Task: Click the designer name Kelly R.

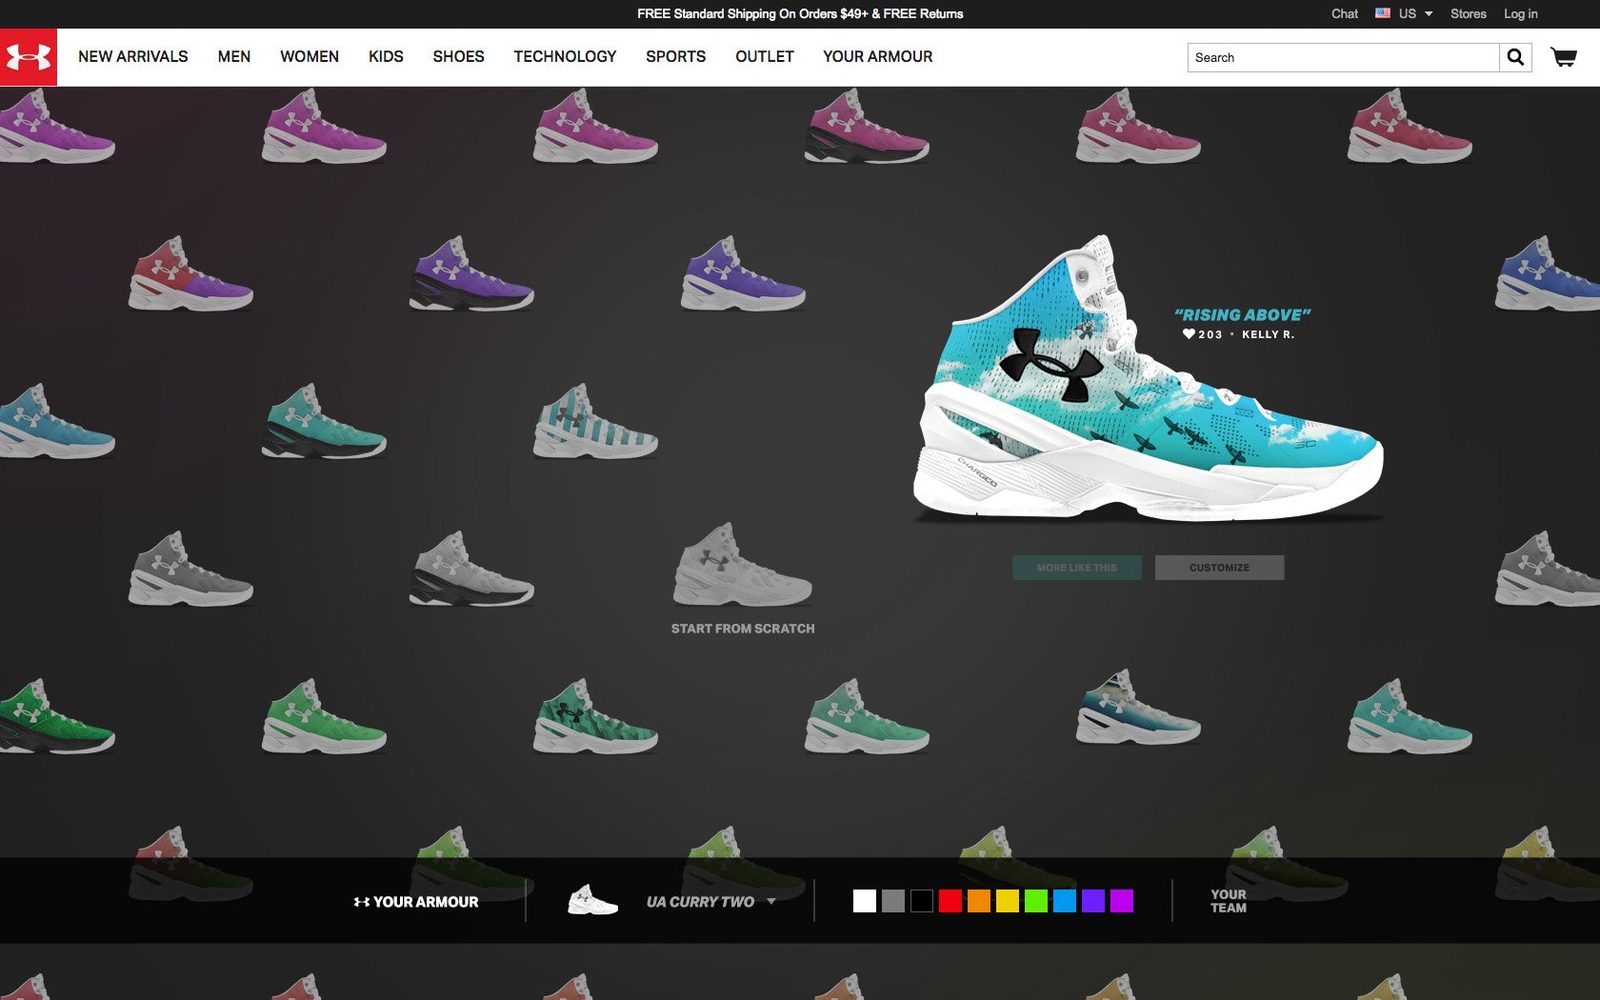Action: point(1268,335)
